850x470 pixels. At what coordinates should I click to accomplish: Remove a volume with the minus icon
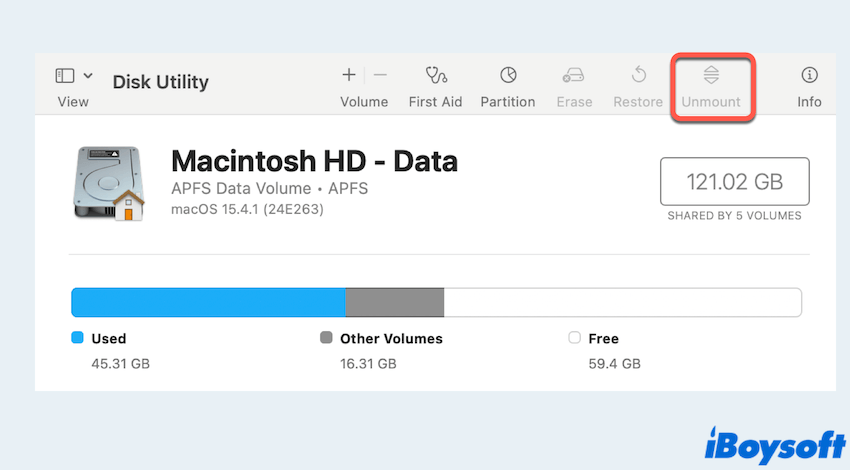coord(380,75)
